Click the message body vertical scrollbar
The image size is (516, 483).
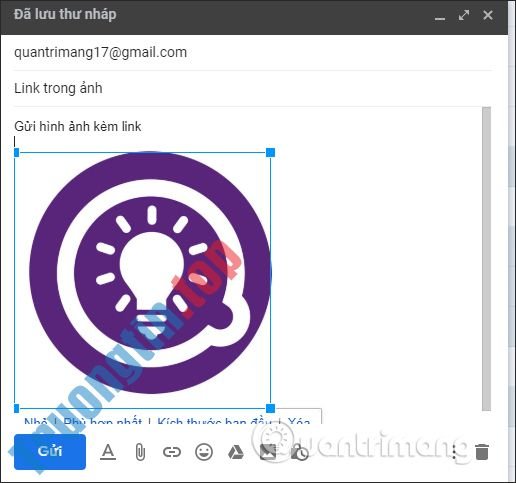[486, 259]
